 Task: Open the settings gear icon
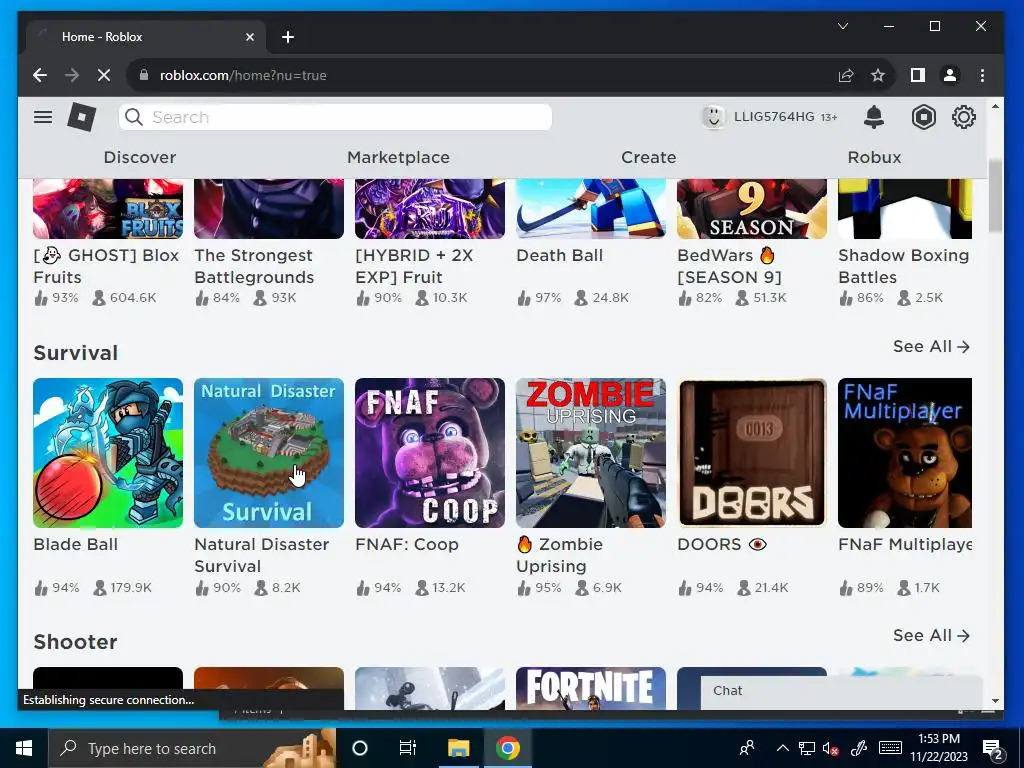[x=963, y=117]
